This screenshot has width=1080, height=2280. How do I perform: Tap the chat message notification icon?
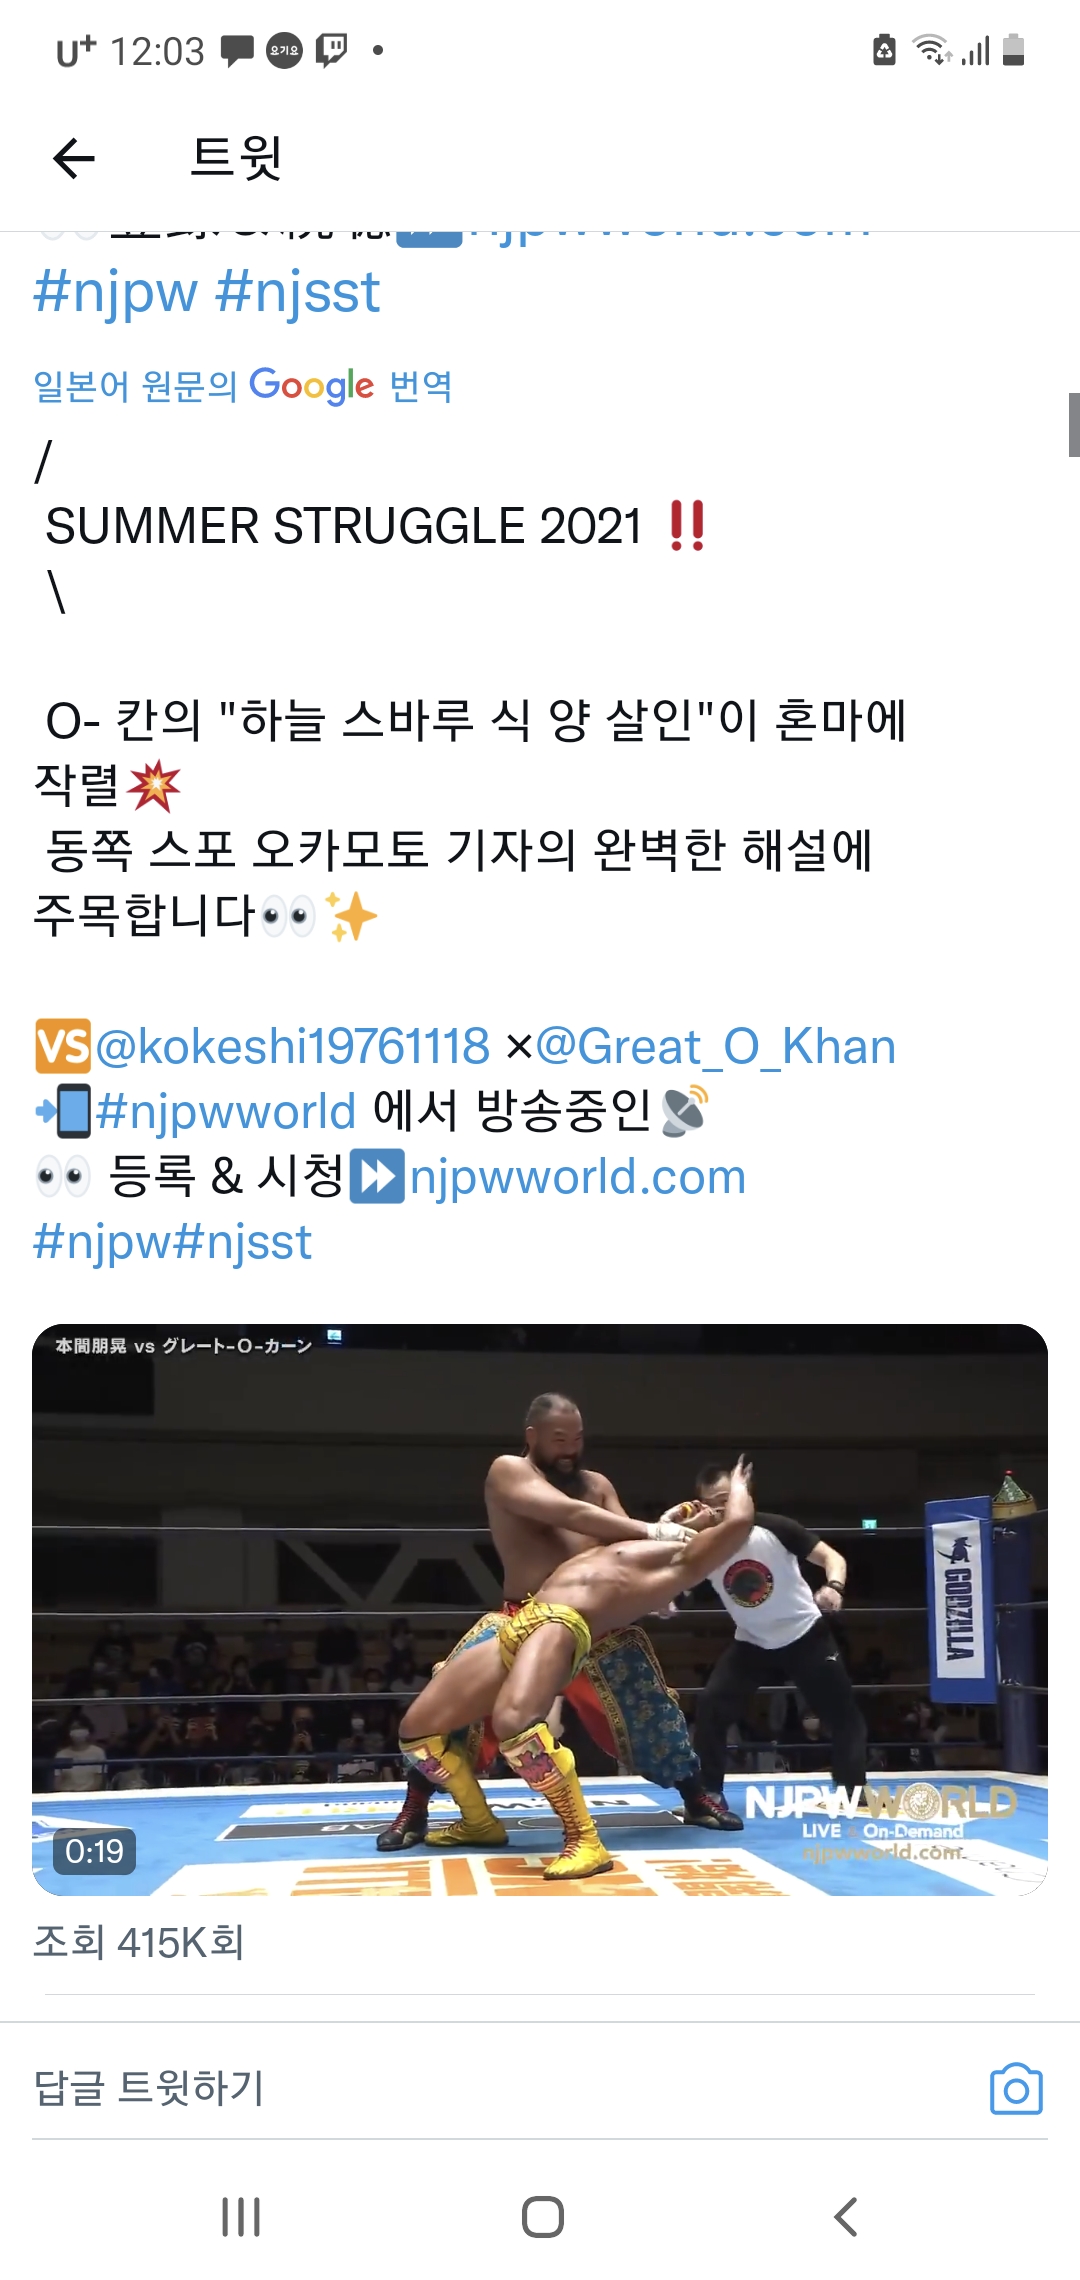[x=237, y=50]
